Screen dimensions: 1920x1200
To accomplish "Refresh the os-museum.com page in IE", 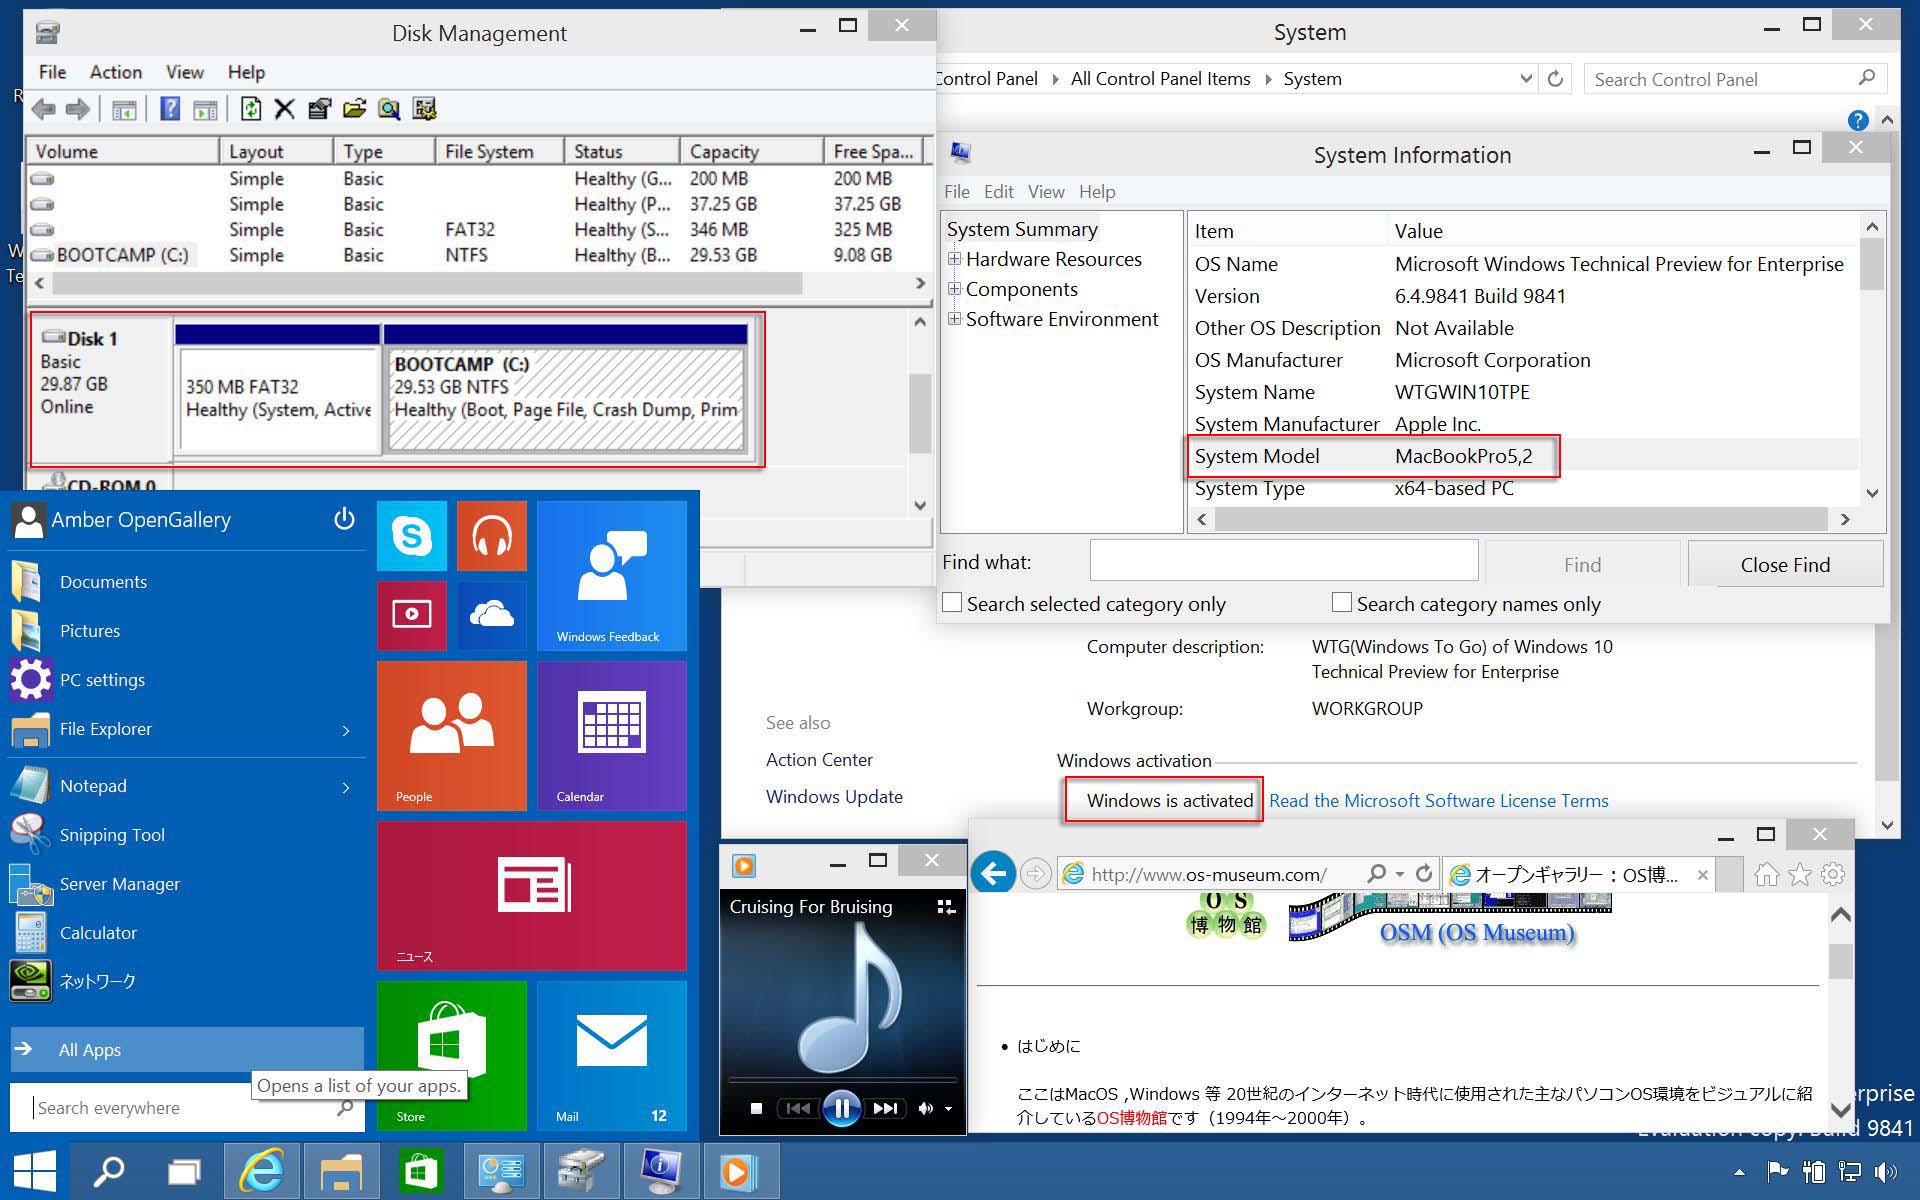I will click(x=1424, y=874).
